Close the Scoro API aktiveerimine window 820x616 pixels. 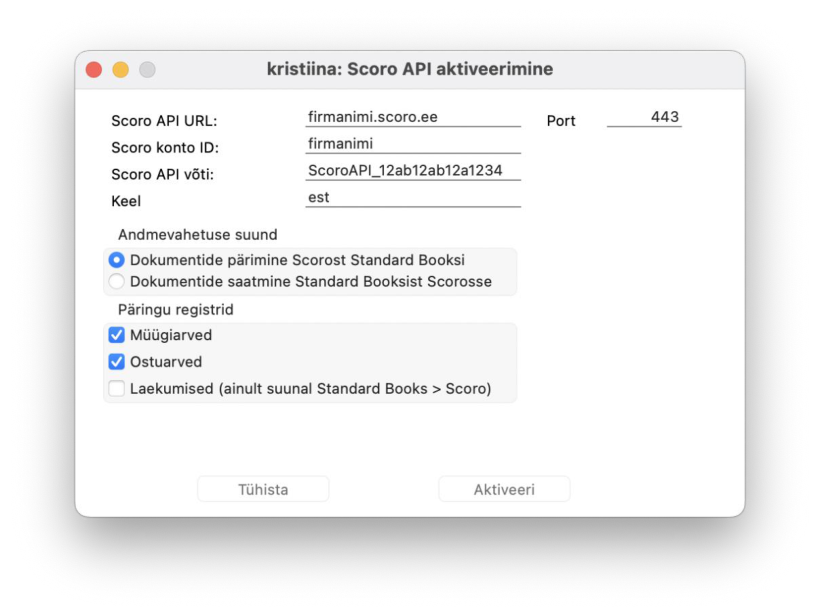[x=94, y=70]
